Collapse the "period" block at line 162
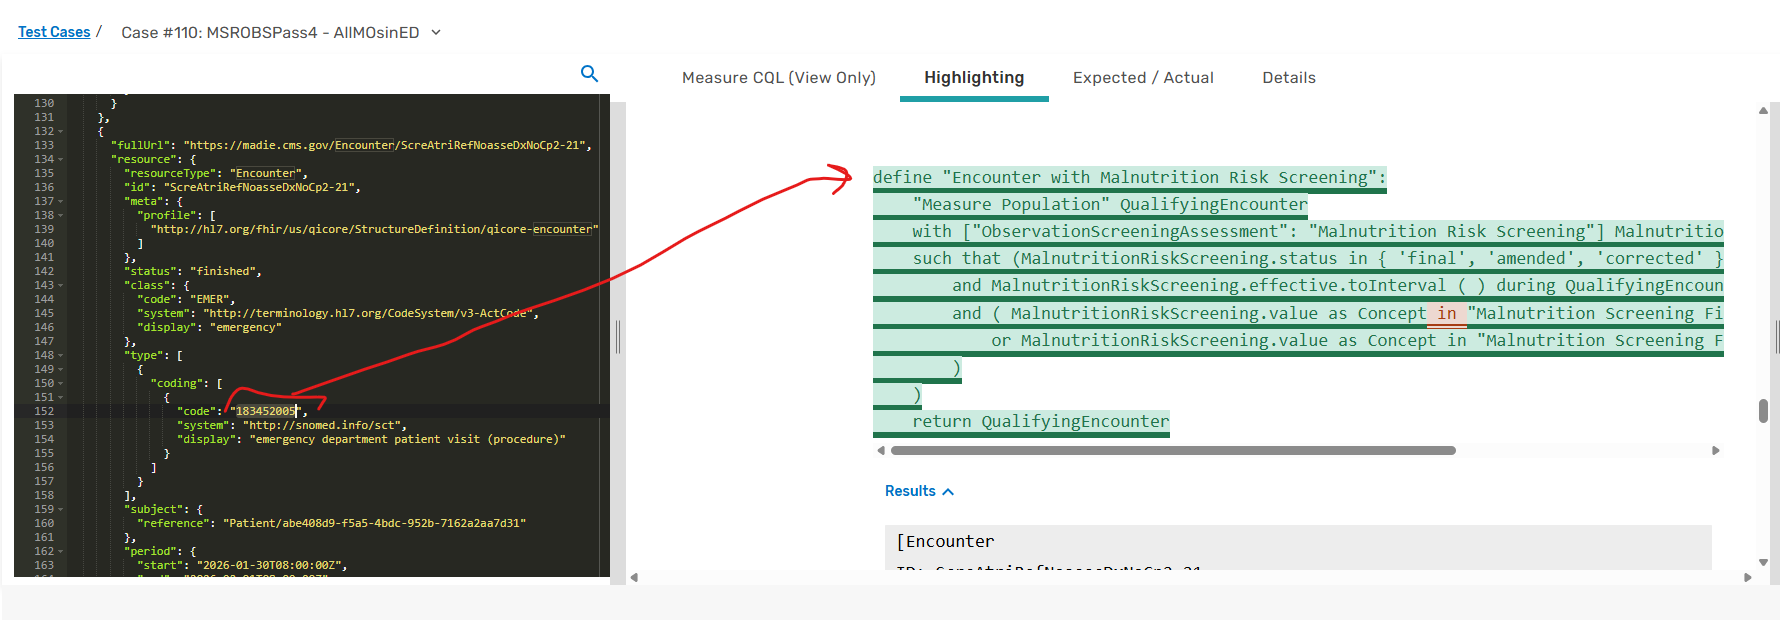The height and width of the screenshot is (620, 1780). tap(61, 551)
